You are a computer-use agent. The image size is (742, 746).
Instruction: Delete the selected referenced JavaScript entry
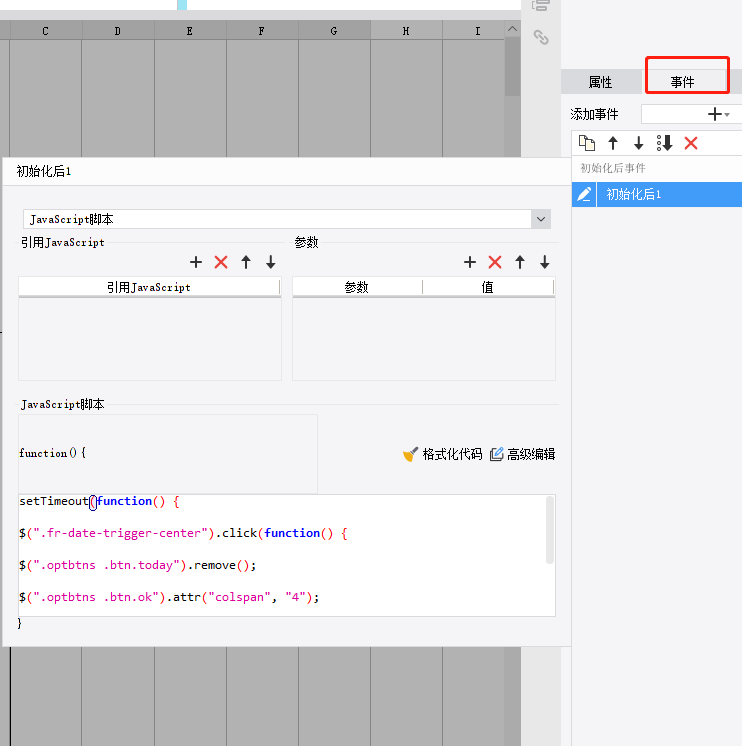coord(221,262)
